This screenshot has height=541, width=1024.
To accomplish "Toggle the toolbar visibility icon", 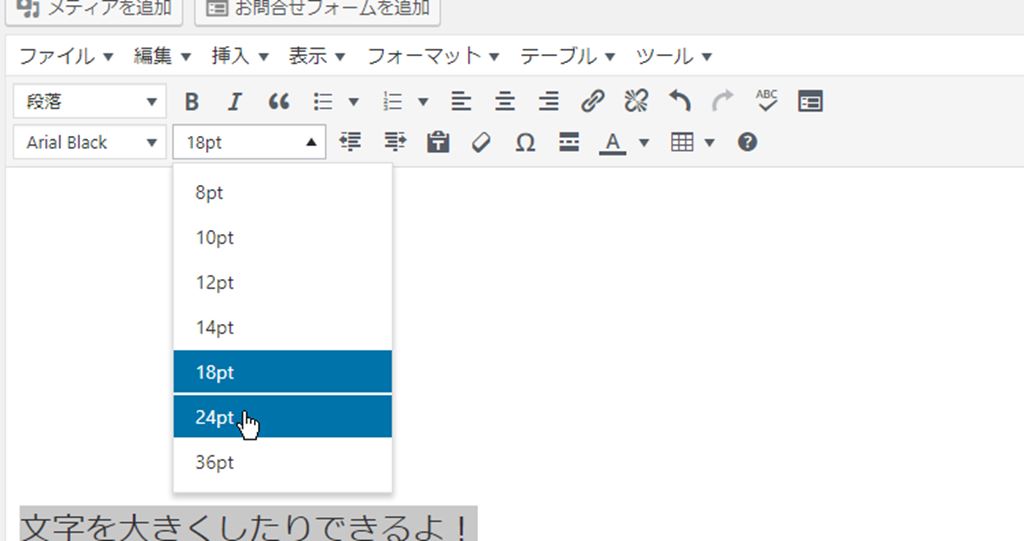I will 810,101.
